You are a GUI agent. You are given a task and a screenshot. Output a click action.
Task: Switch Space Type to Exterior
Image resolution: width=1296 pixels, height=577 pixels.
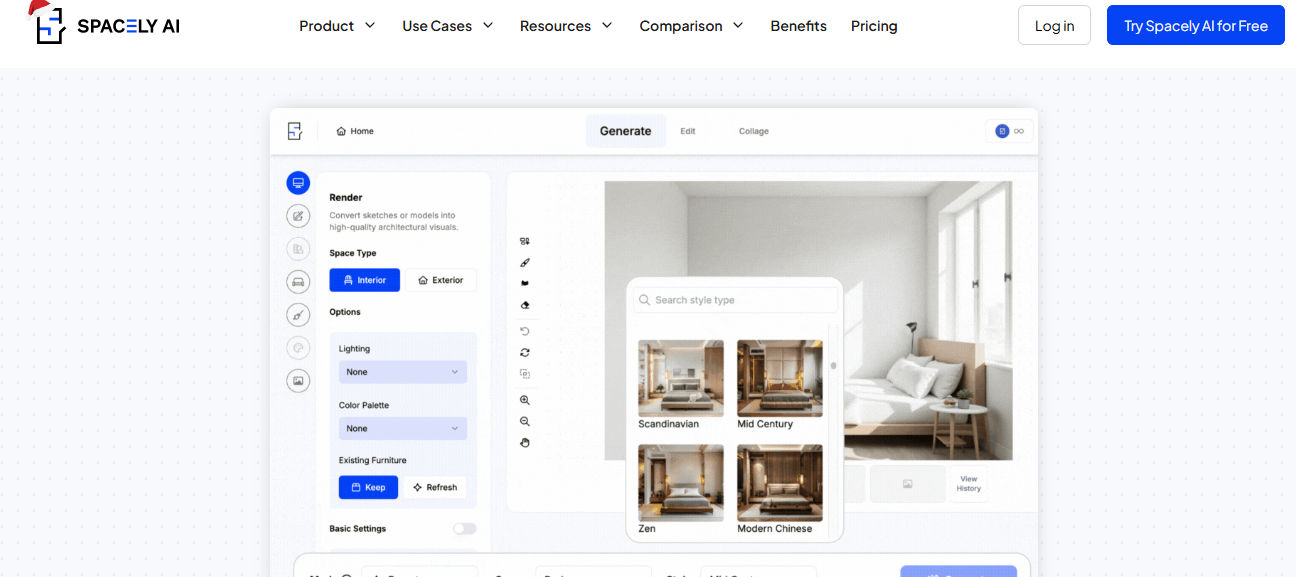[x=441, y=280]
